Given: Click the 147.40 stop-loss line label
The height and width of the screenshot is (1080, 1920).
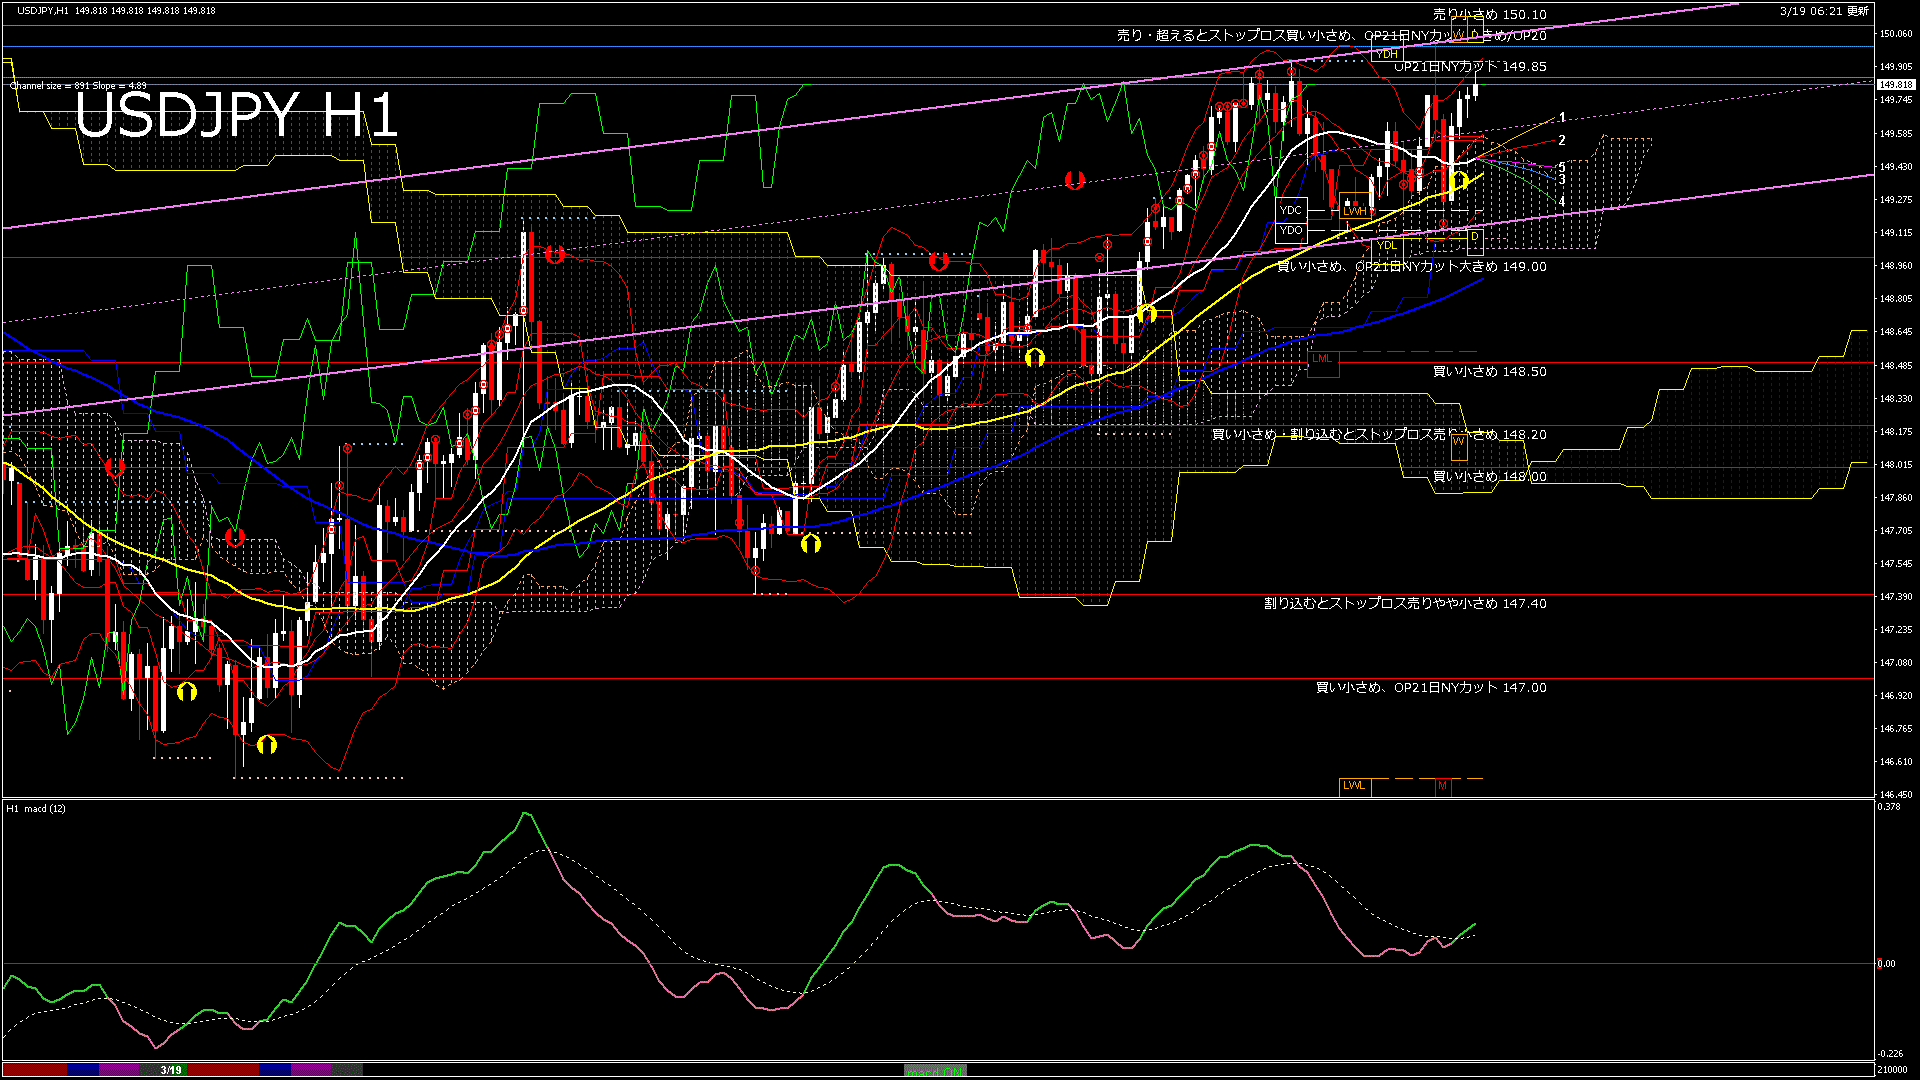Looking at the screenshot, I should [1405, 603].
